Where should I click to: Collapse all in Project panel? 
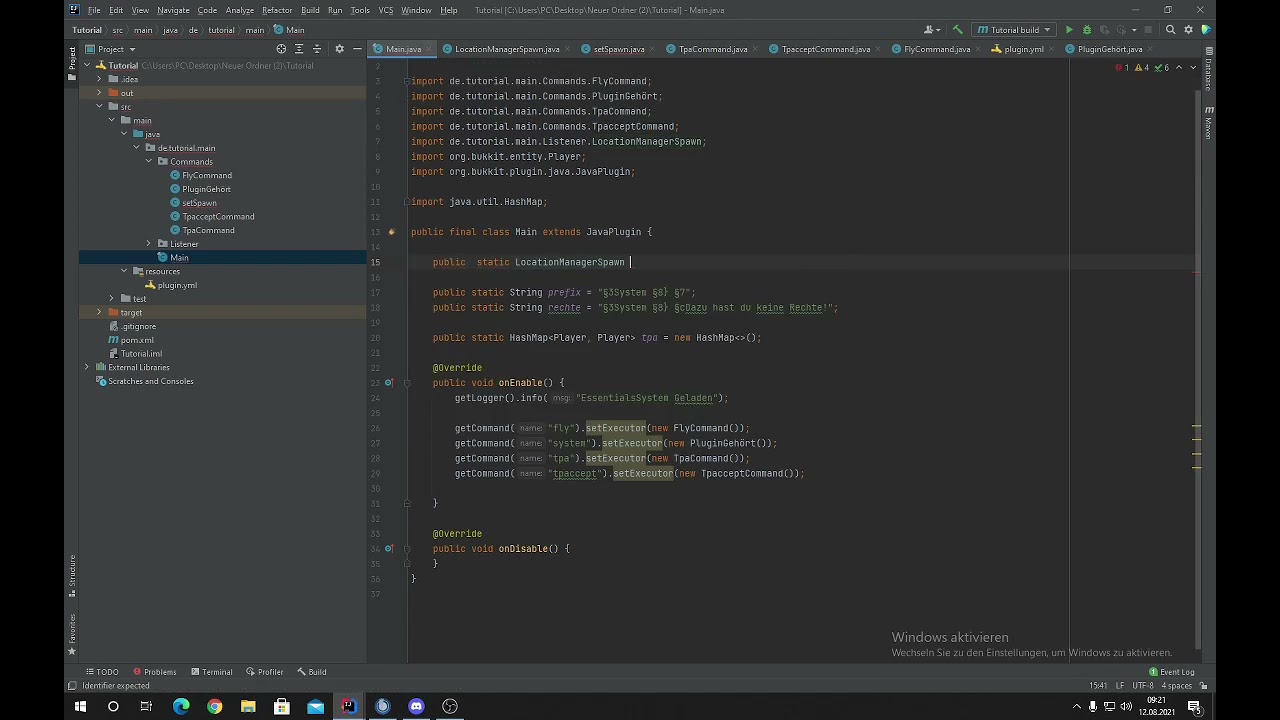317,49
